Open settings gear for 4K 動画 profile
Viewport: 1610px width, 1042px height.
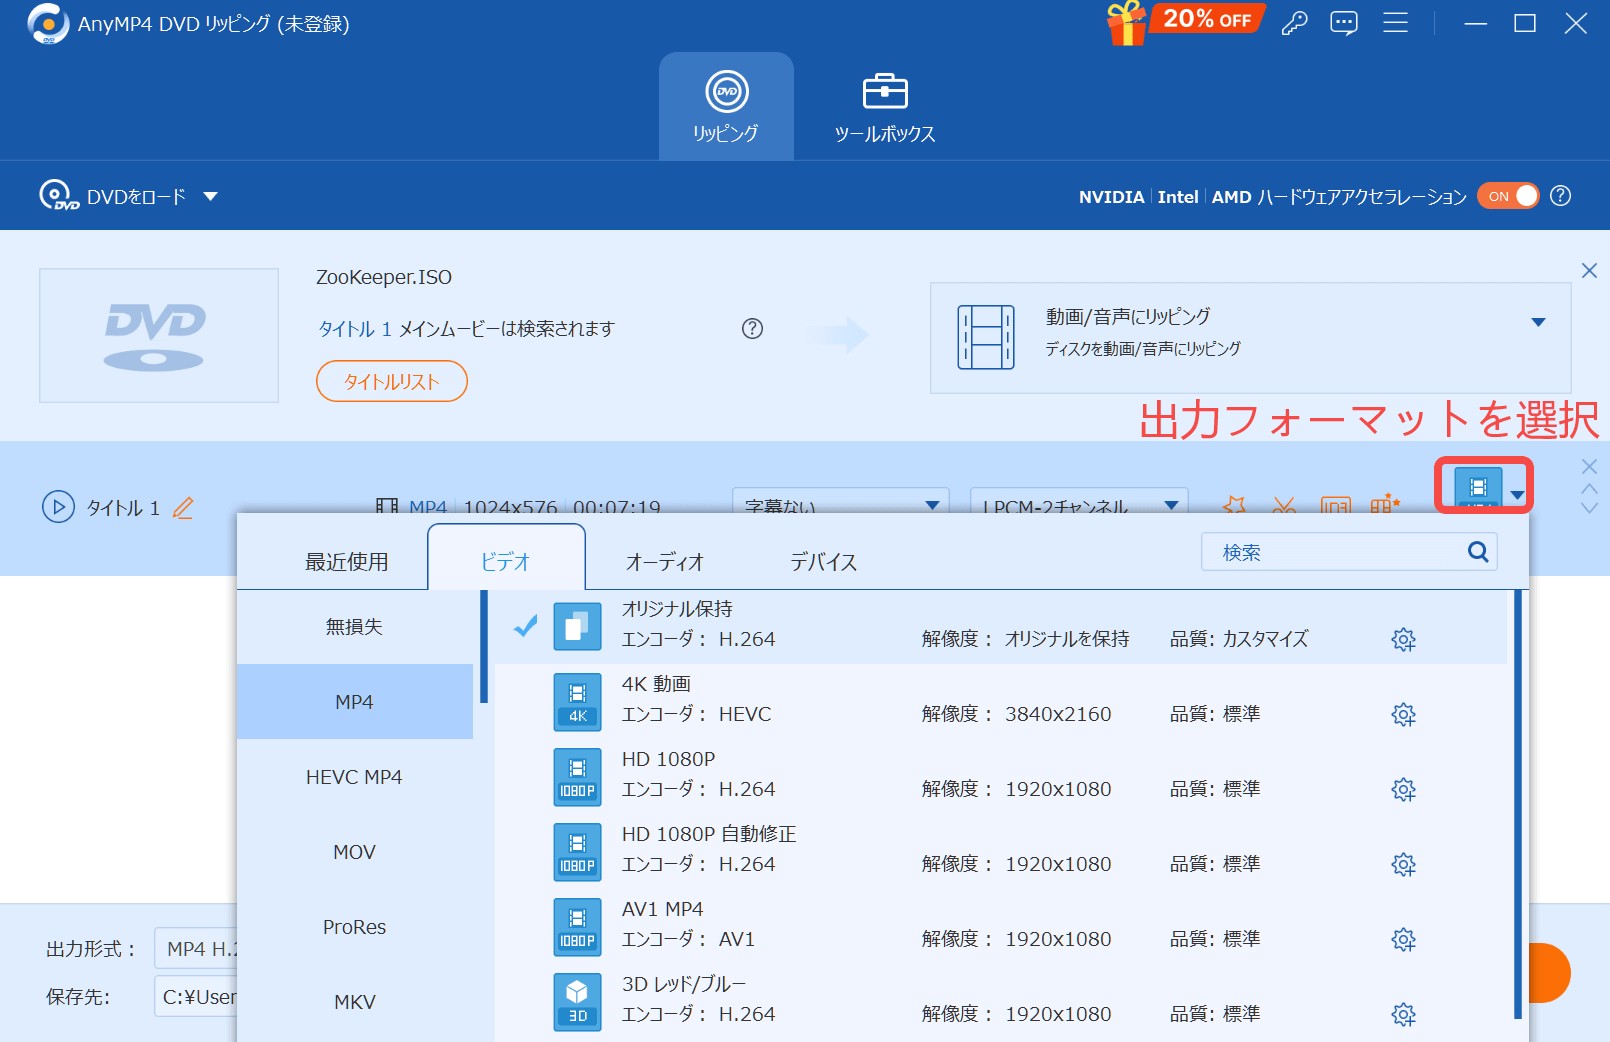(x=1403, y=715)
